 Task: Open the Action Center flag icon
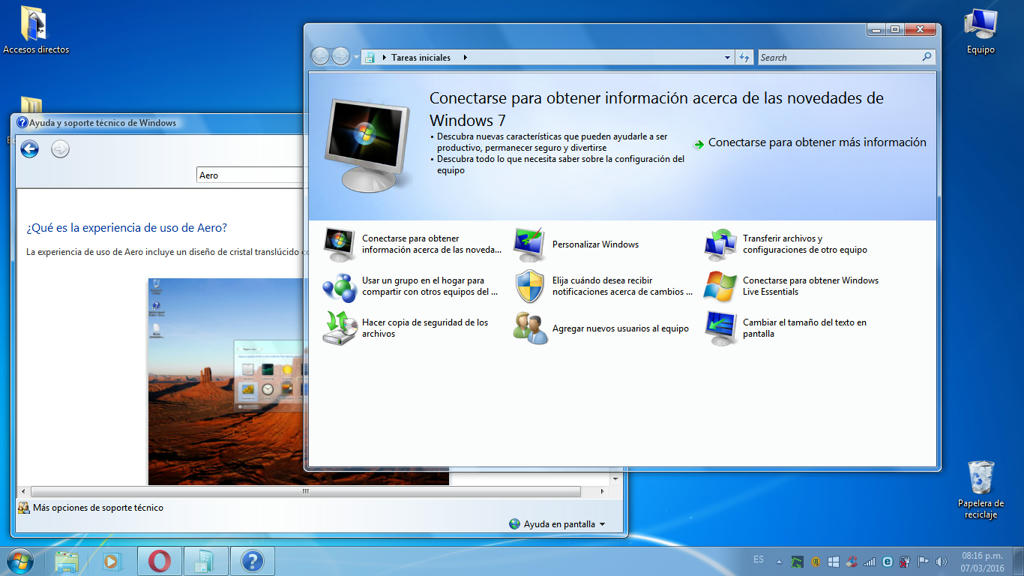coord(923,561)
